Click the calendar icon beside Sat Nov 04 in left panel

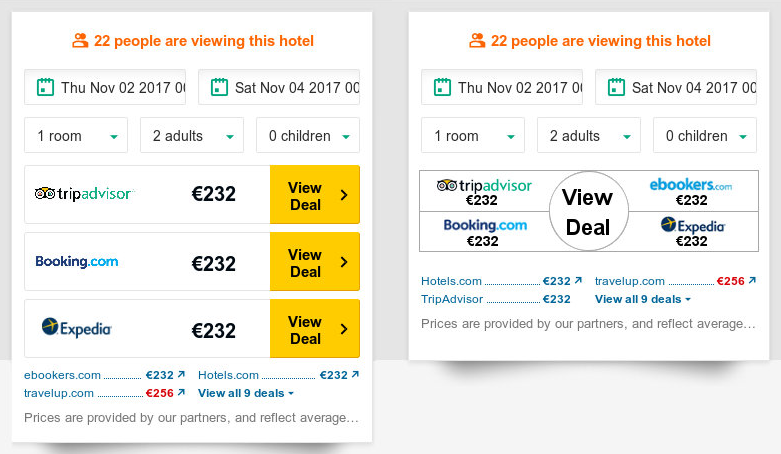coord(219,87)
